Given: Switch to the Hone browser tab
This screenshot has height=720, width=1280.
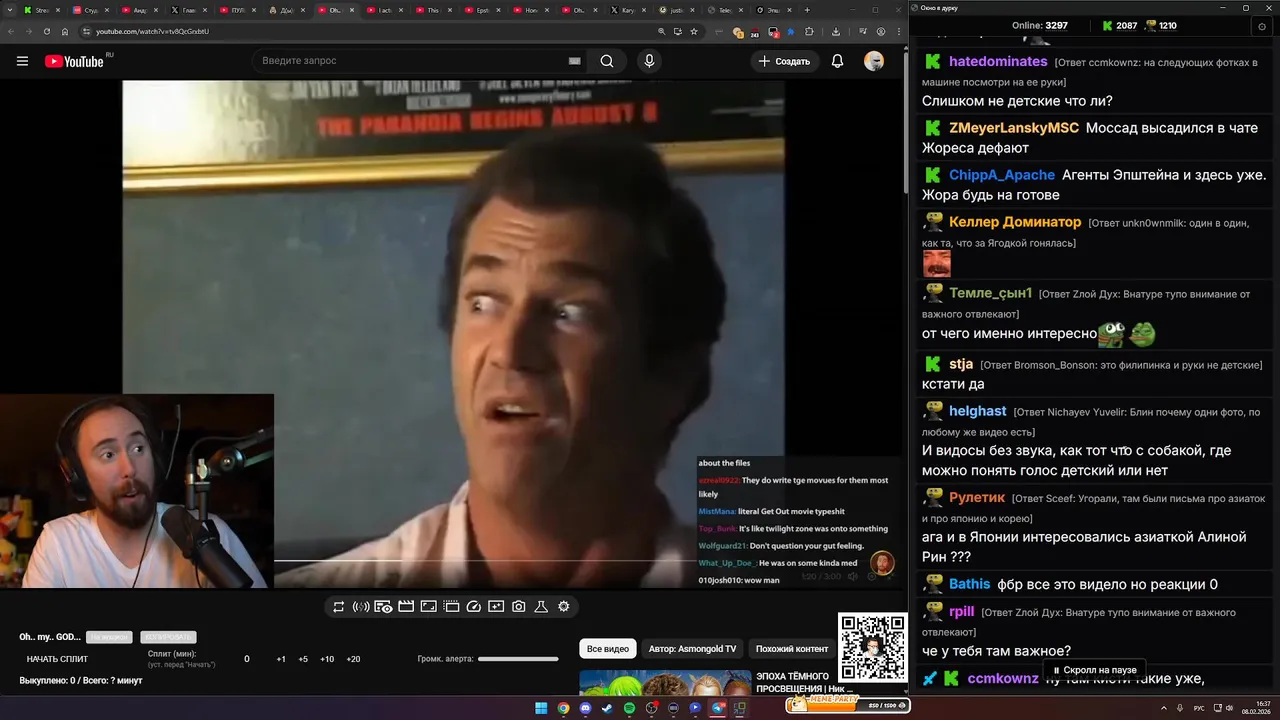Looking at the screenshot, I should point(530,10).
